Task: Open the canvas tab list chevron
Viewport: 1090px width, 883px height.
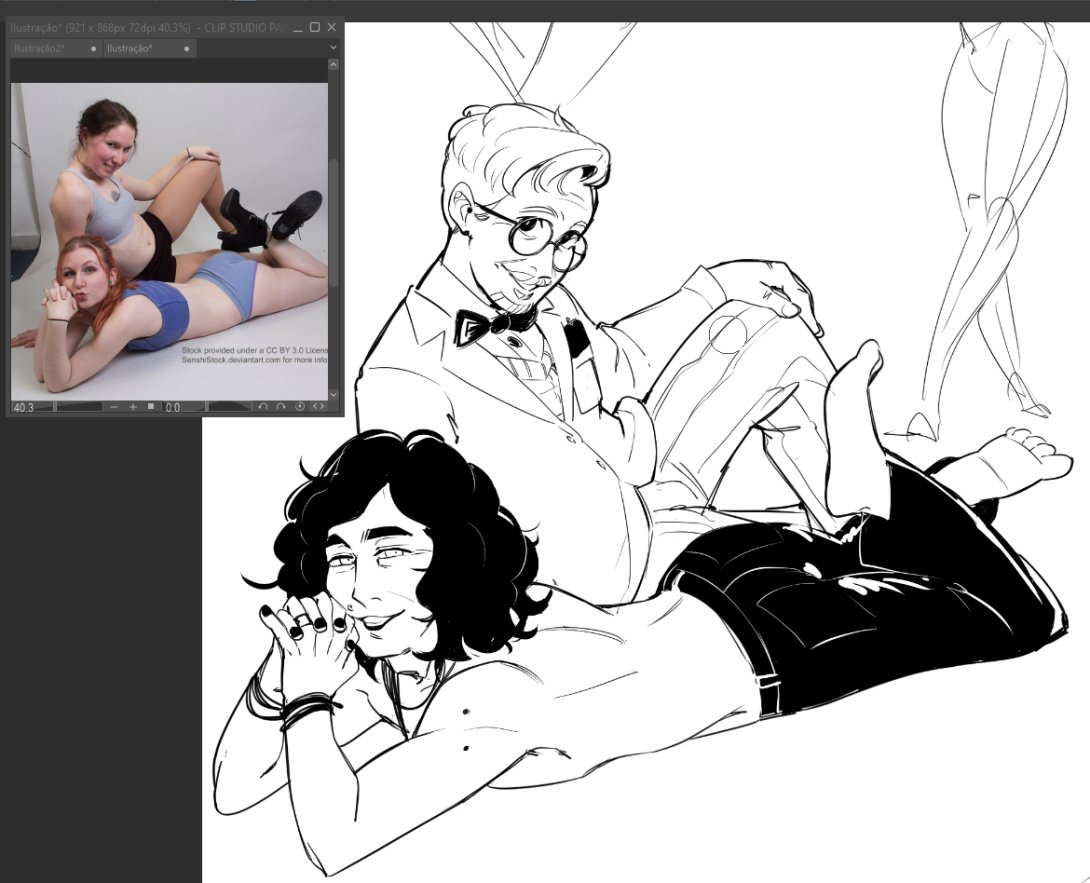Action: click(333, 48)
